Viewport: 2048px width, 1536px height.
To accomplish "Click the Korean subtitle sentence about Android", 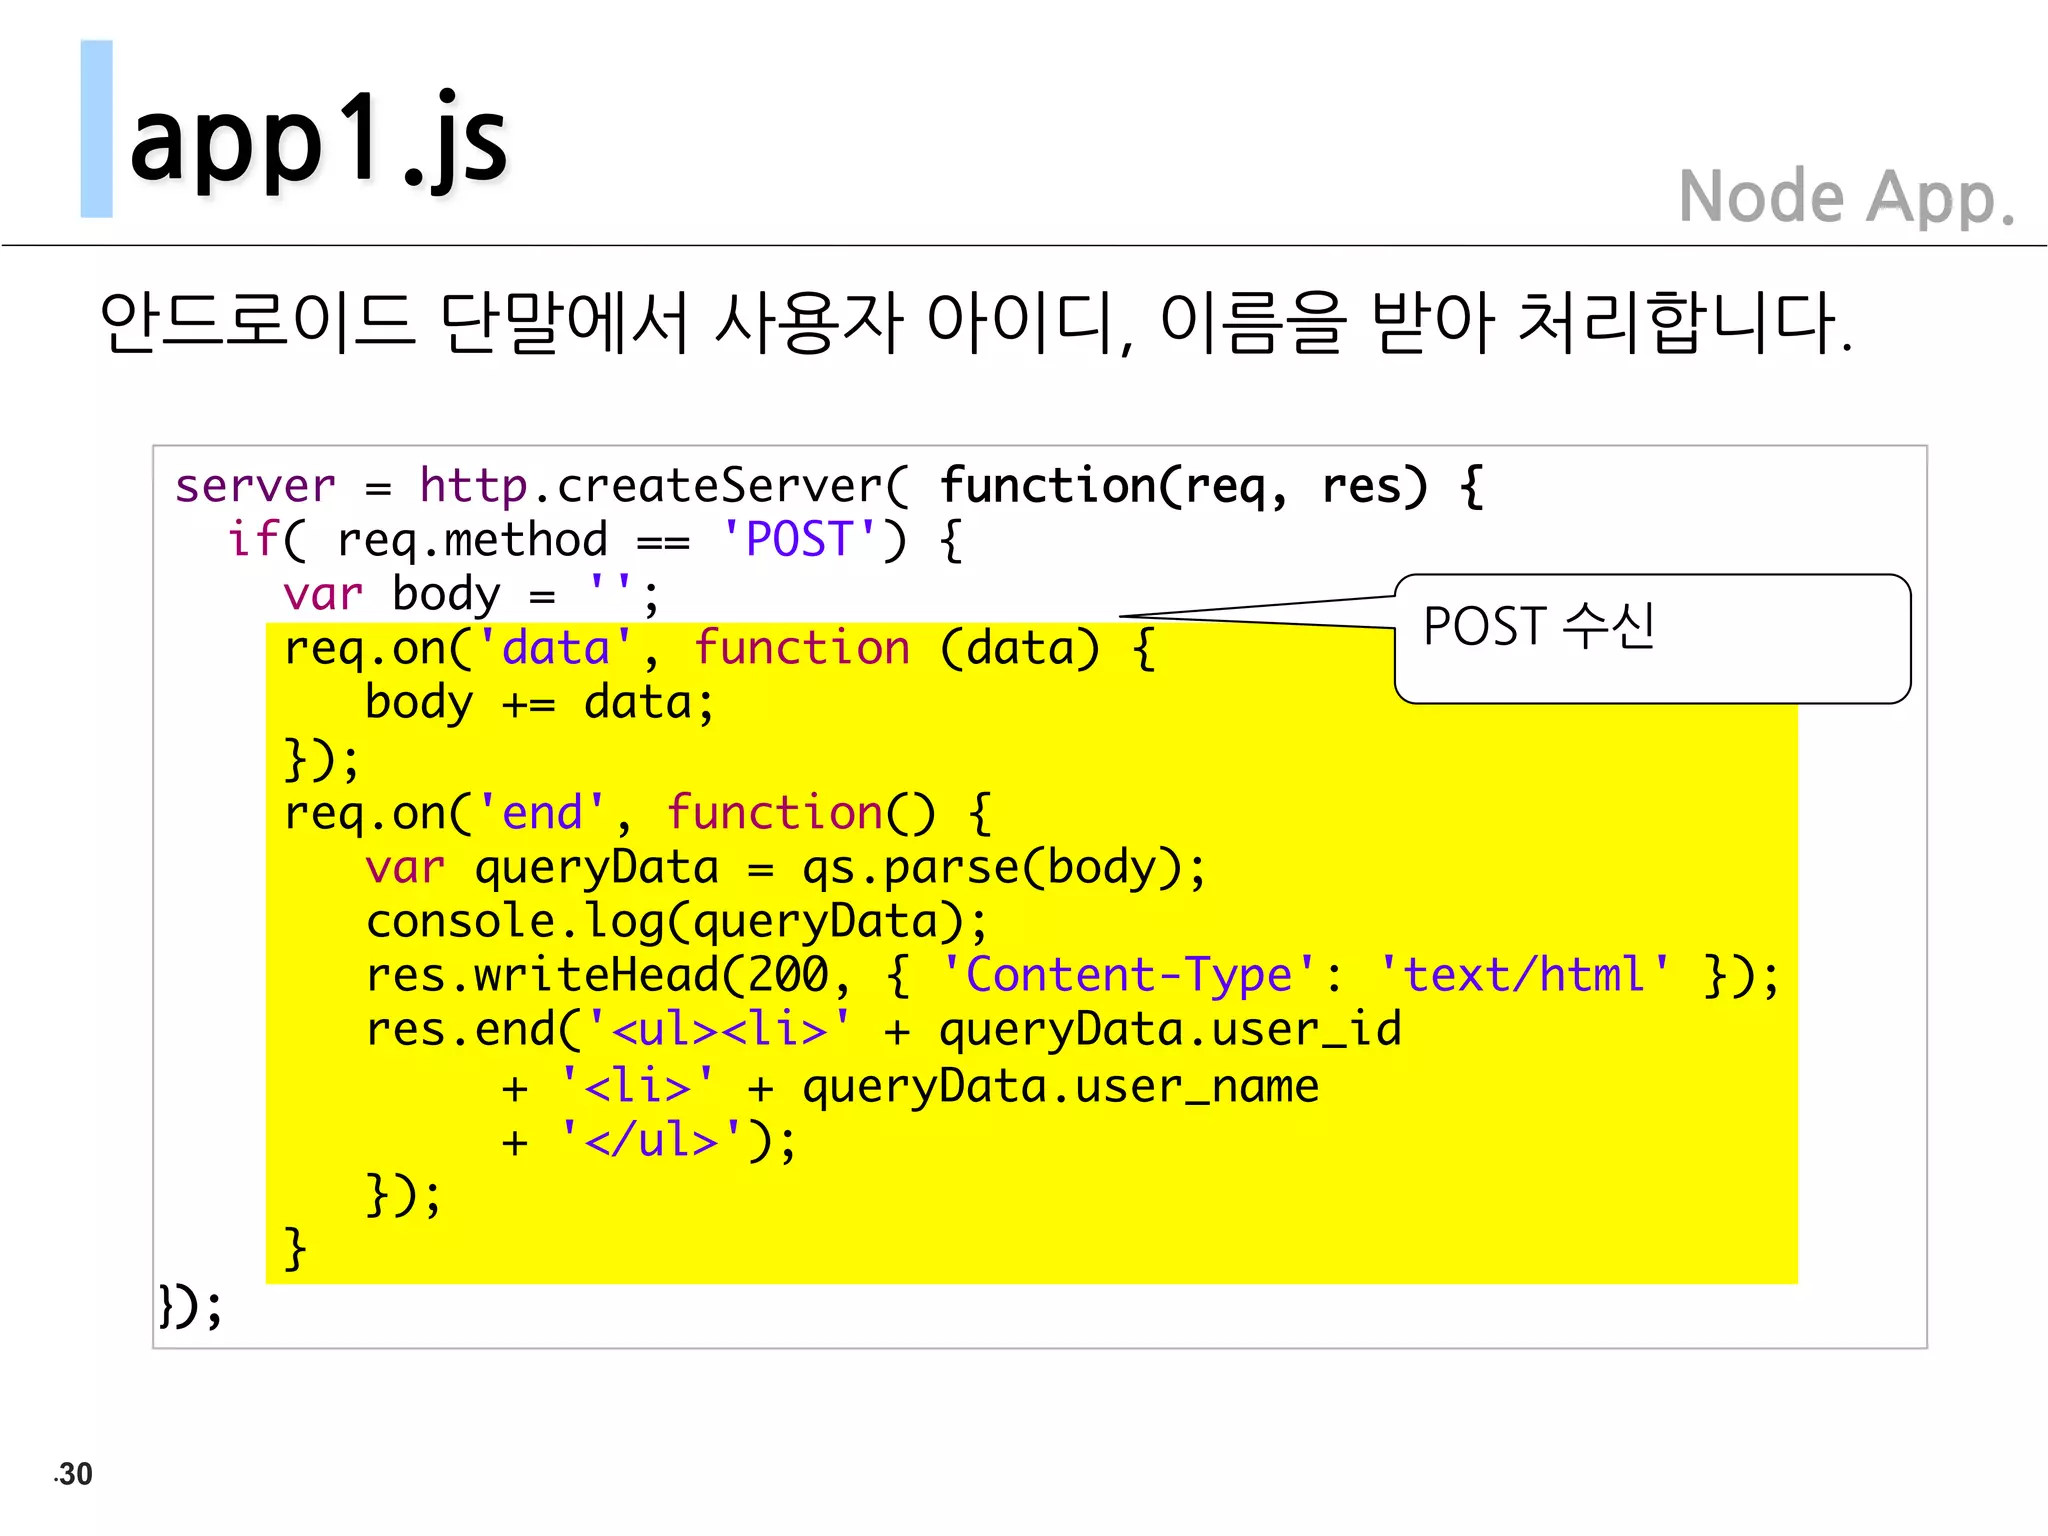I will pos(975,322).
